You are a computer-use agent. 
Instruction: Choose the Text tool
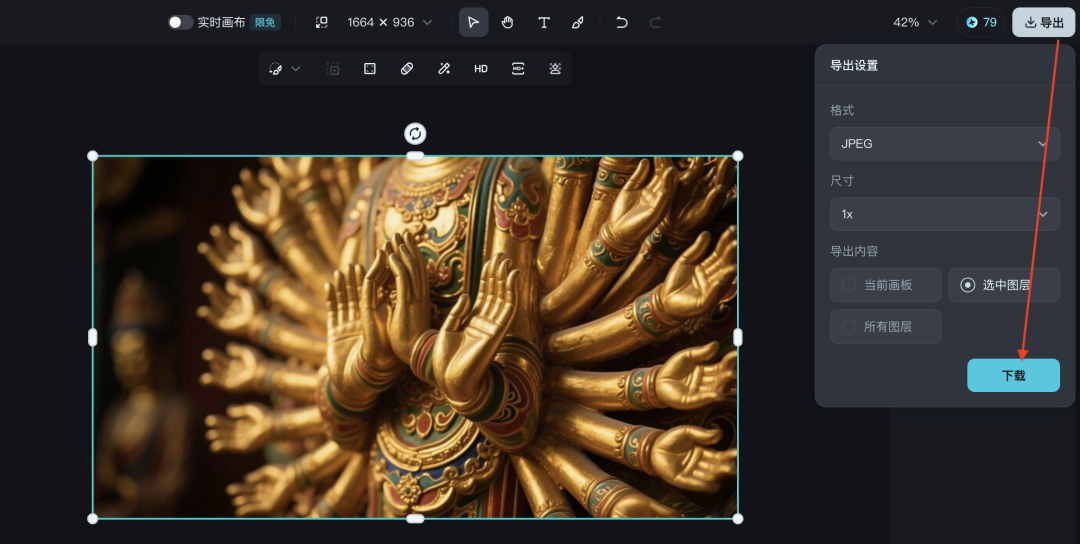point(543,22)
